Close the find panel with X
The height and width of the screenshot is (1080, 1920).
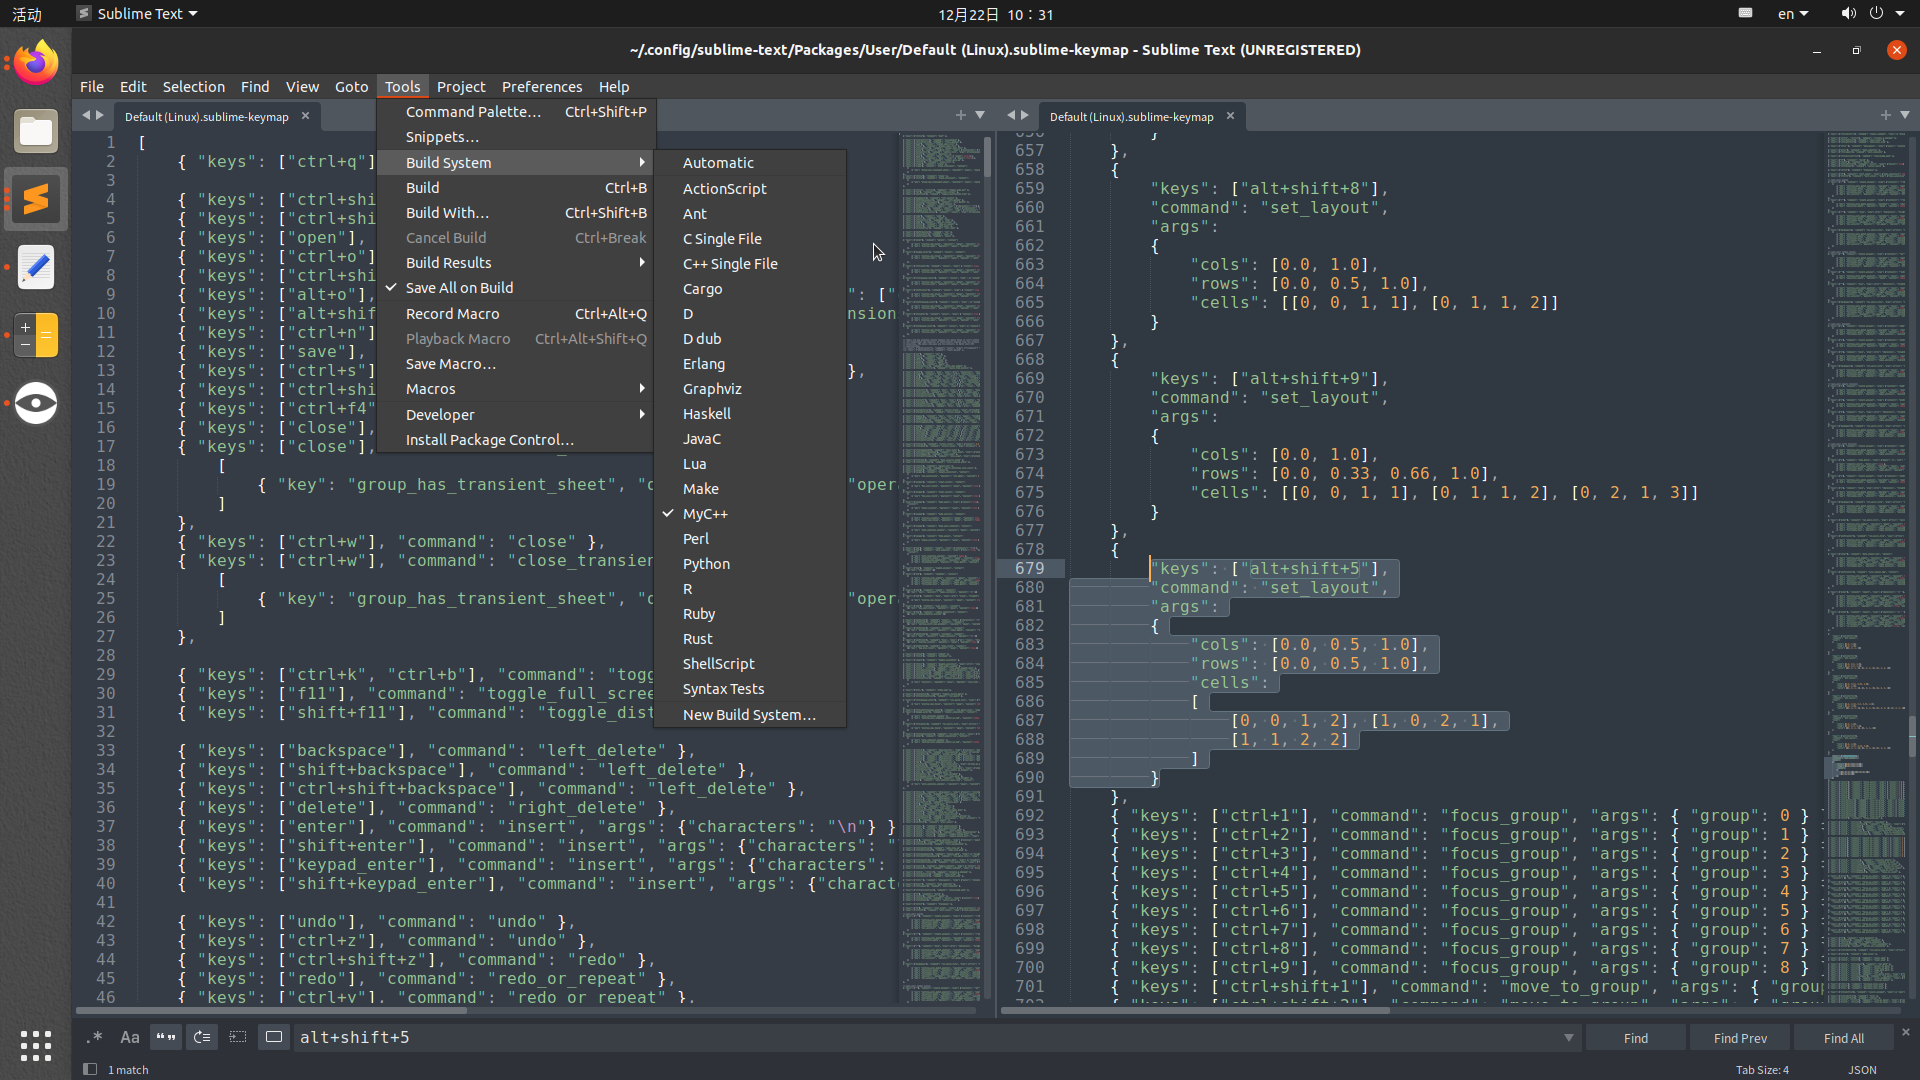1905,1032
